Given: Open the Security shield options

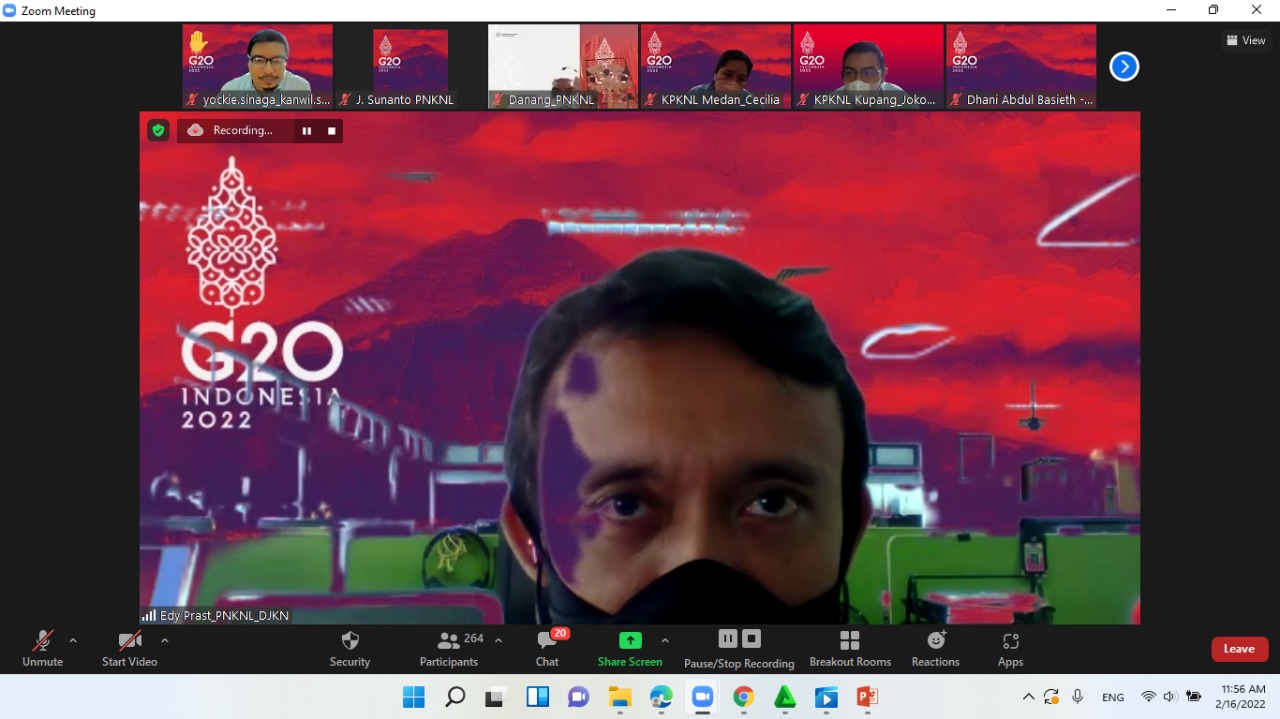Looking at the screenshot, I should coord(349,648).
